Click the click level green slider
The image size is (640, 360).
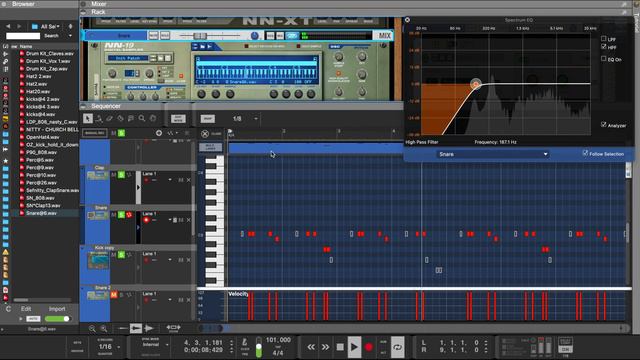pos(259,347)
